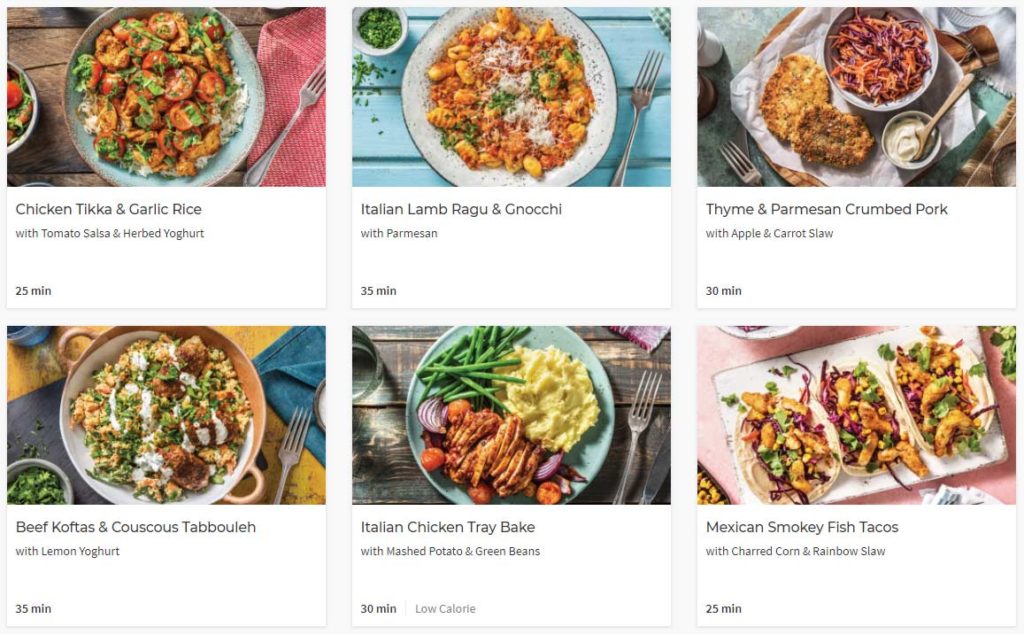Viewport: 1024px width, 634px height.
Task: Open the Beef Koftas & Couscous Tabbouleh recipe
Action: point(135,527)
